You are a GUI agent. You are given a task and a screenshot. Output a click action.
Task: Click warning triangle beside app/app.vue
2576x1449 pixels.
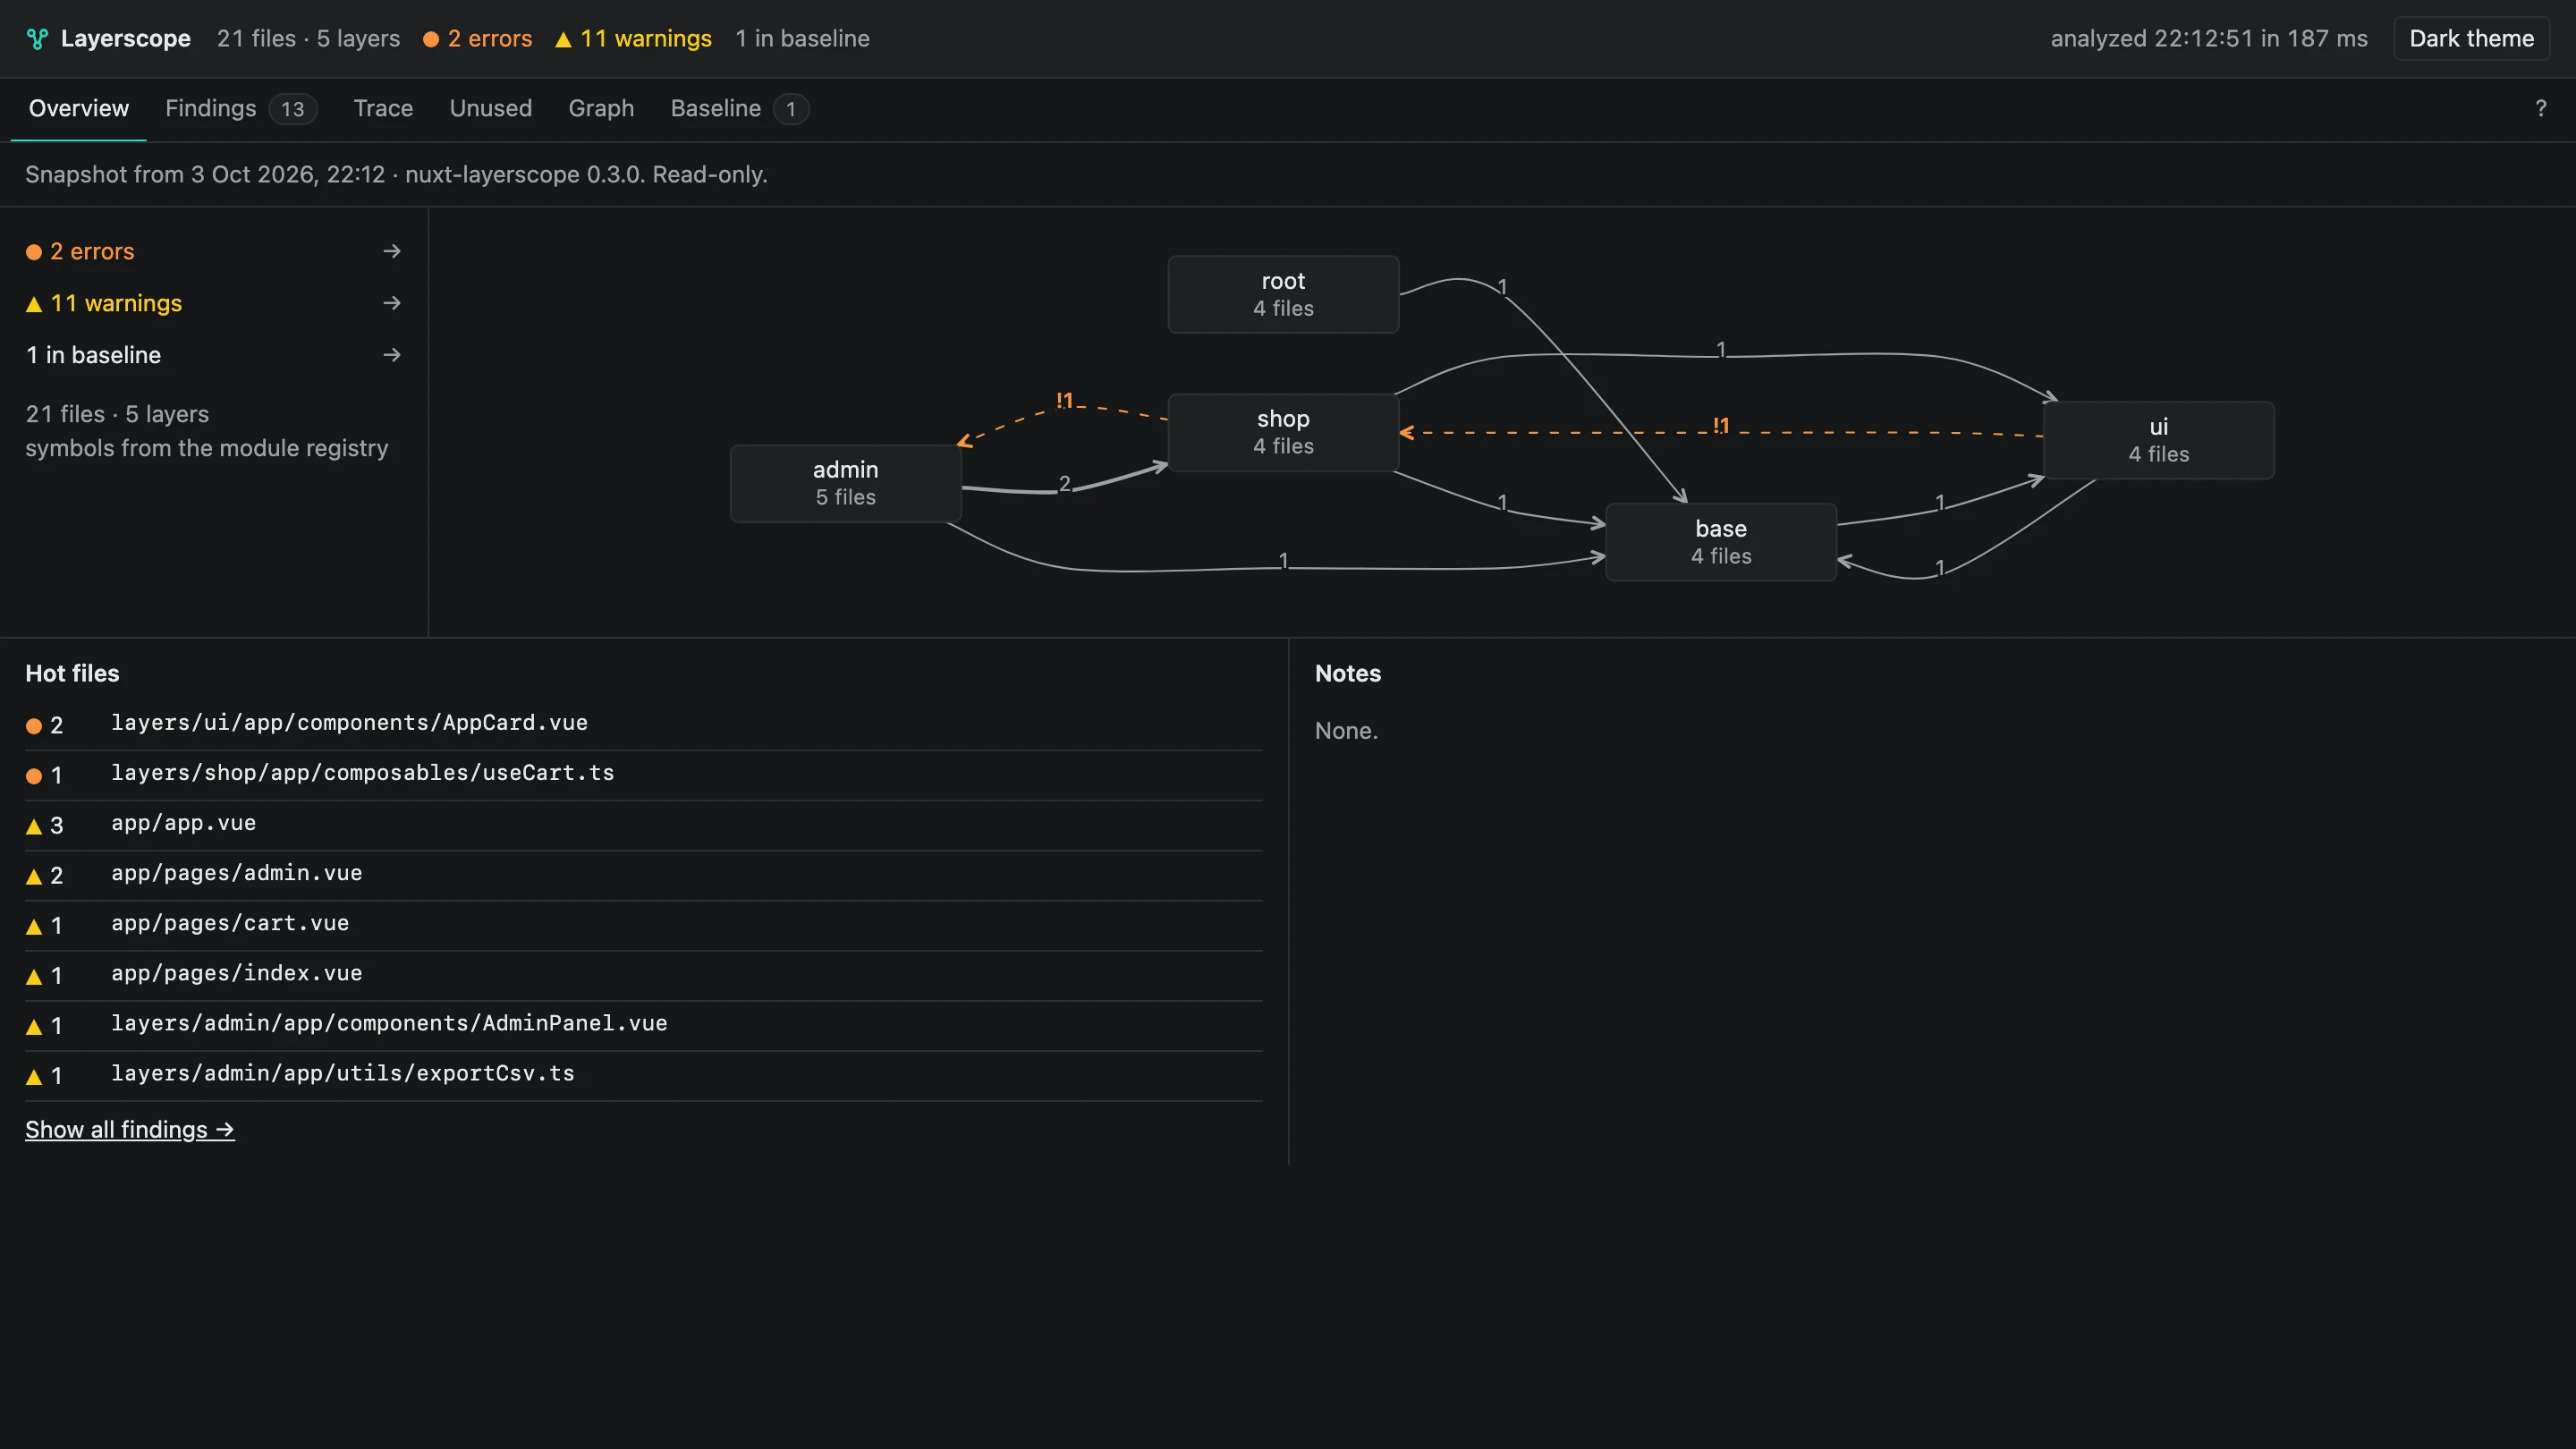(x=34, y=826)
